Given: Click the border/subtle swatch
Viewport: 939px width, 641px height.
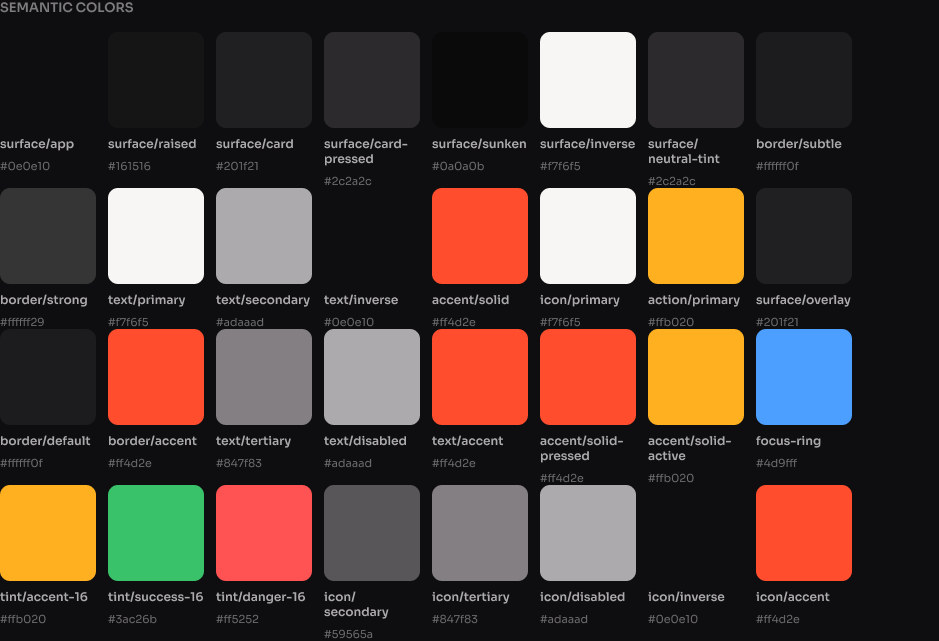Looking at the screenshot, I should click(x=804, y=80).
